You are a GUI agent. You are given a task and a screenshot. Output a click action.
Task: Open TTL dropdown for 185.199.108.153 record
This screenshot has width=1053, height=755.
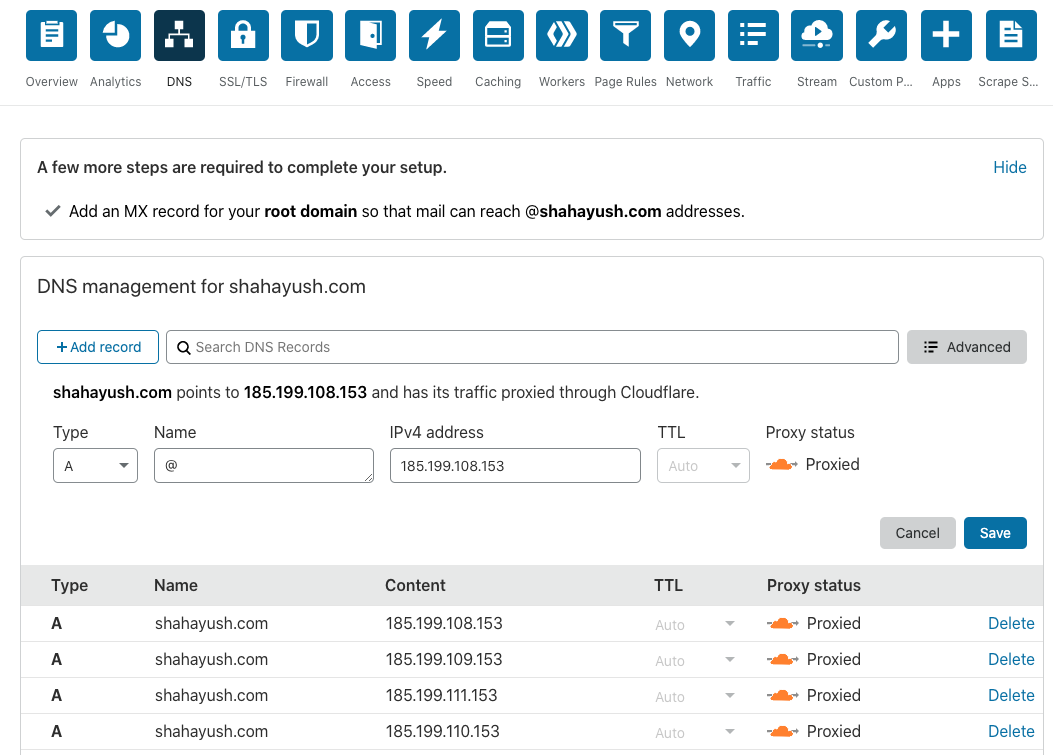point(695,624)
